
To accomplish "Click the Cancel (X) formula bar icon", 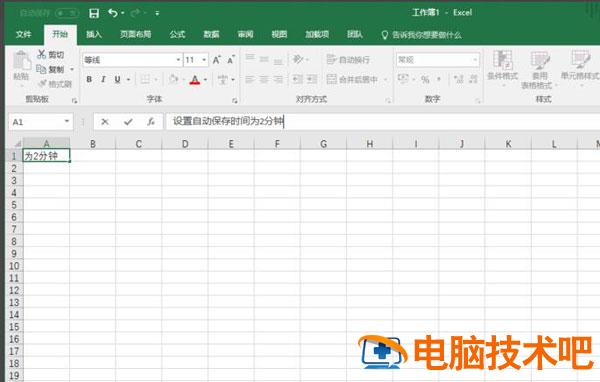I will click(104, 122).
